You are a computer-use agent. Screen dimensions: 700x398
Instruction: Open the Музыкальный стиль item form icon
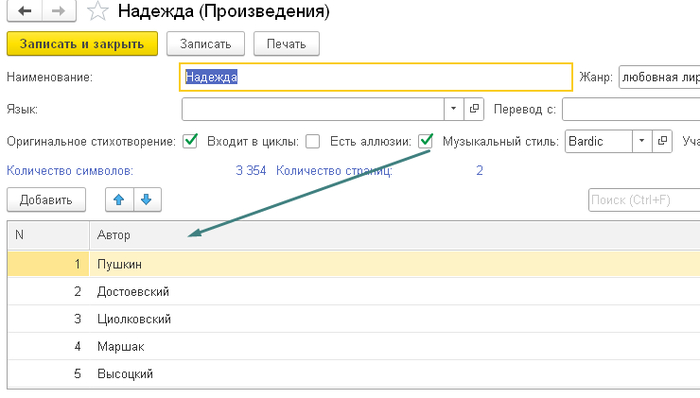coord(662,141)
